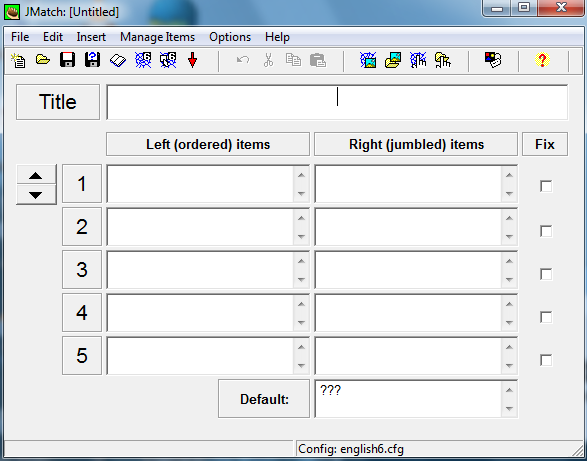Create a new file with toolbar icon
Screen dimensions: 587x461
point(18,60)
